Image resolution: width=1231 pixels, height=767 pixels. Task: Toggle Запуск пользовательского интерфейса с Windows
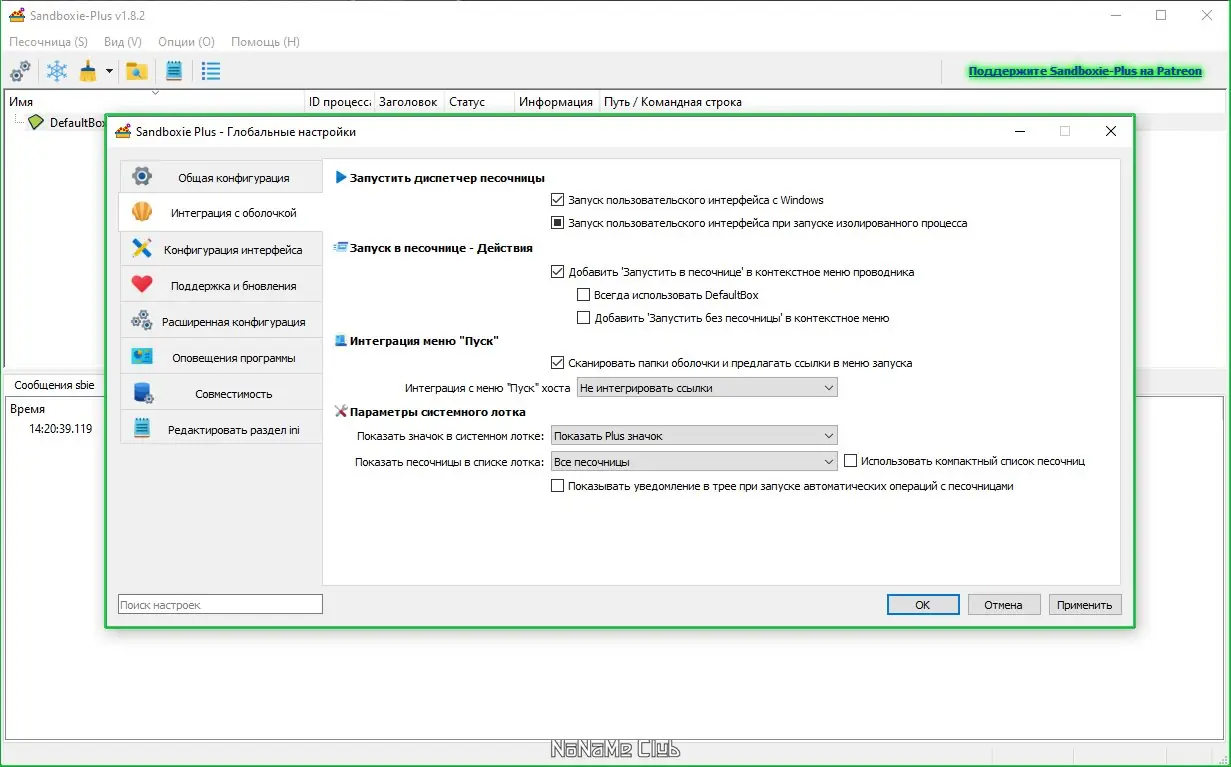point(558,200)
